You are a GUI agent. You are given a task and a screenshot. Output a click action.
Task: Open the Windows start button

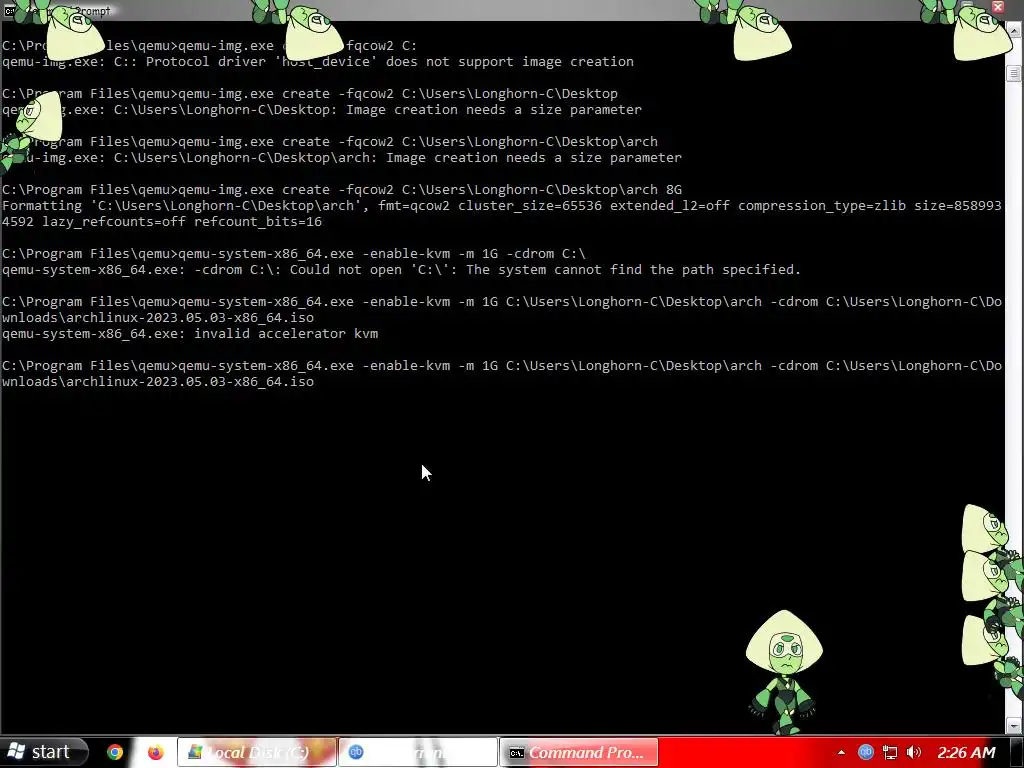click(43, 752)
